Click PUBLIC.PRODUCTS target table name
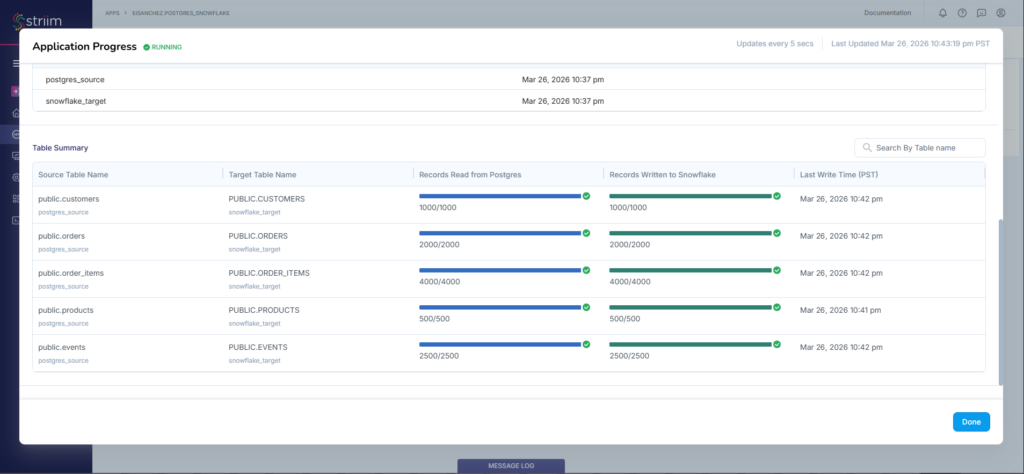This screenshot has height=474, width=1024. [x=264, y=310]
